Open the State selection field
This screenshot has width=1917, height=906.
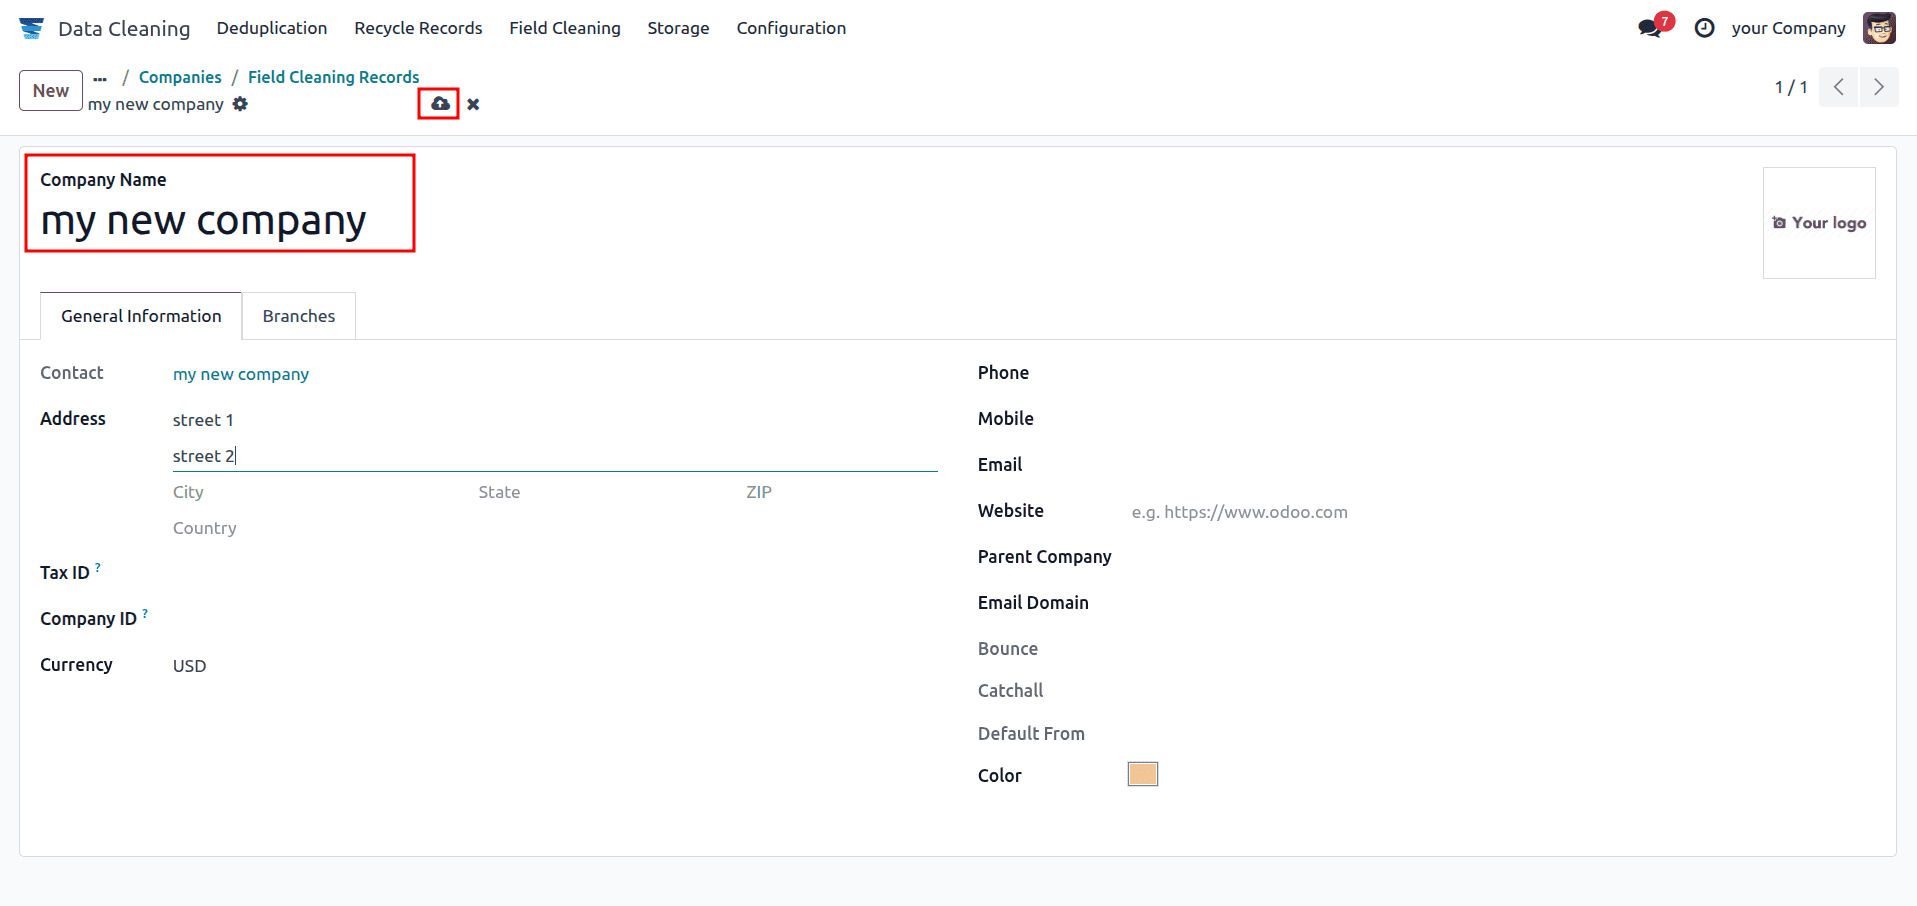600,492
